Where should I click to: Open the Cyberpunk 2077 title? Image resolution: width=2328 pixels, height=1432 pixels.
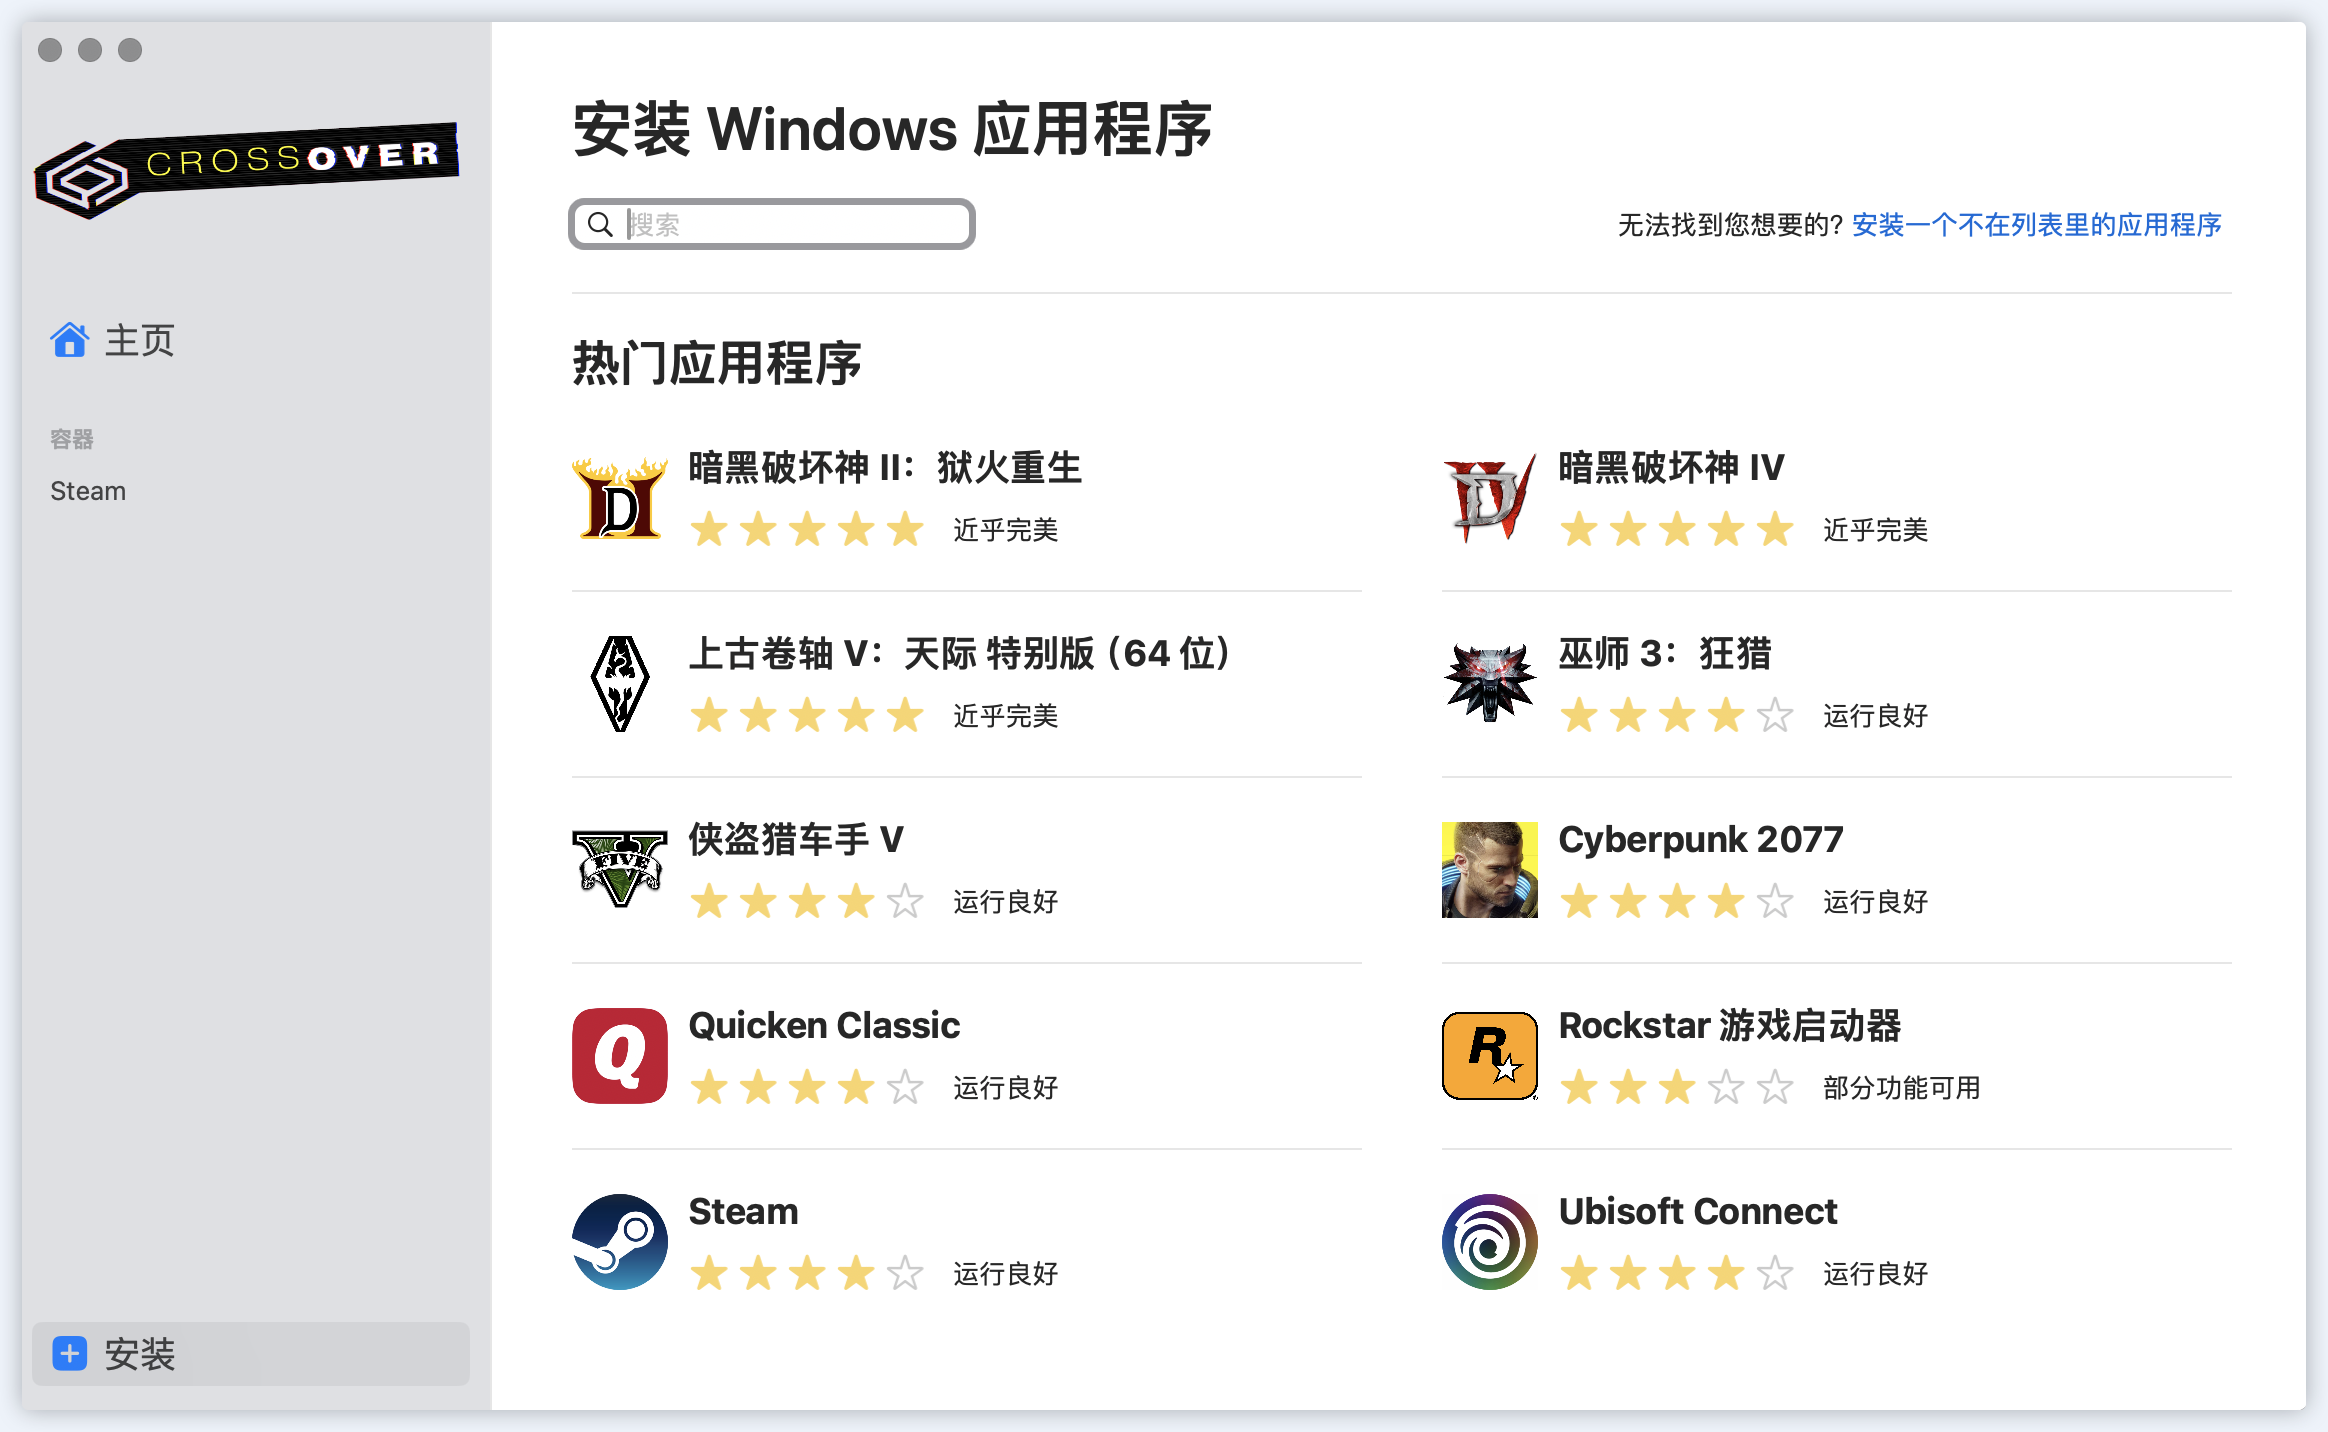click(x=1700, y=839)
